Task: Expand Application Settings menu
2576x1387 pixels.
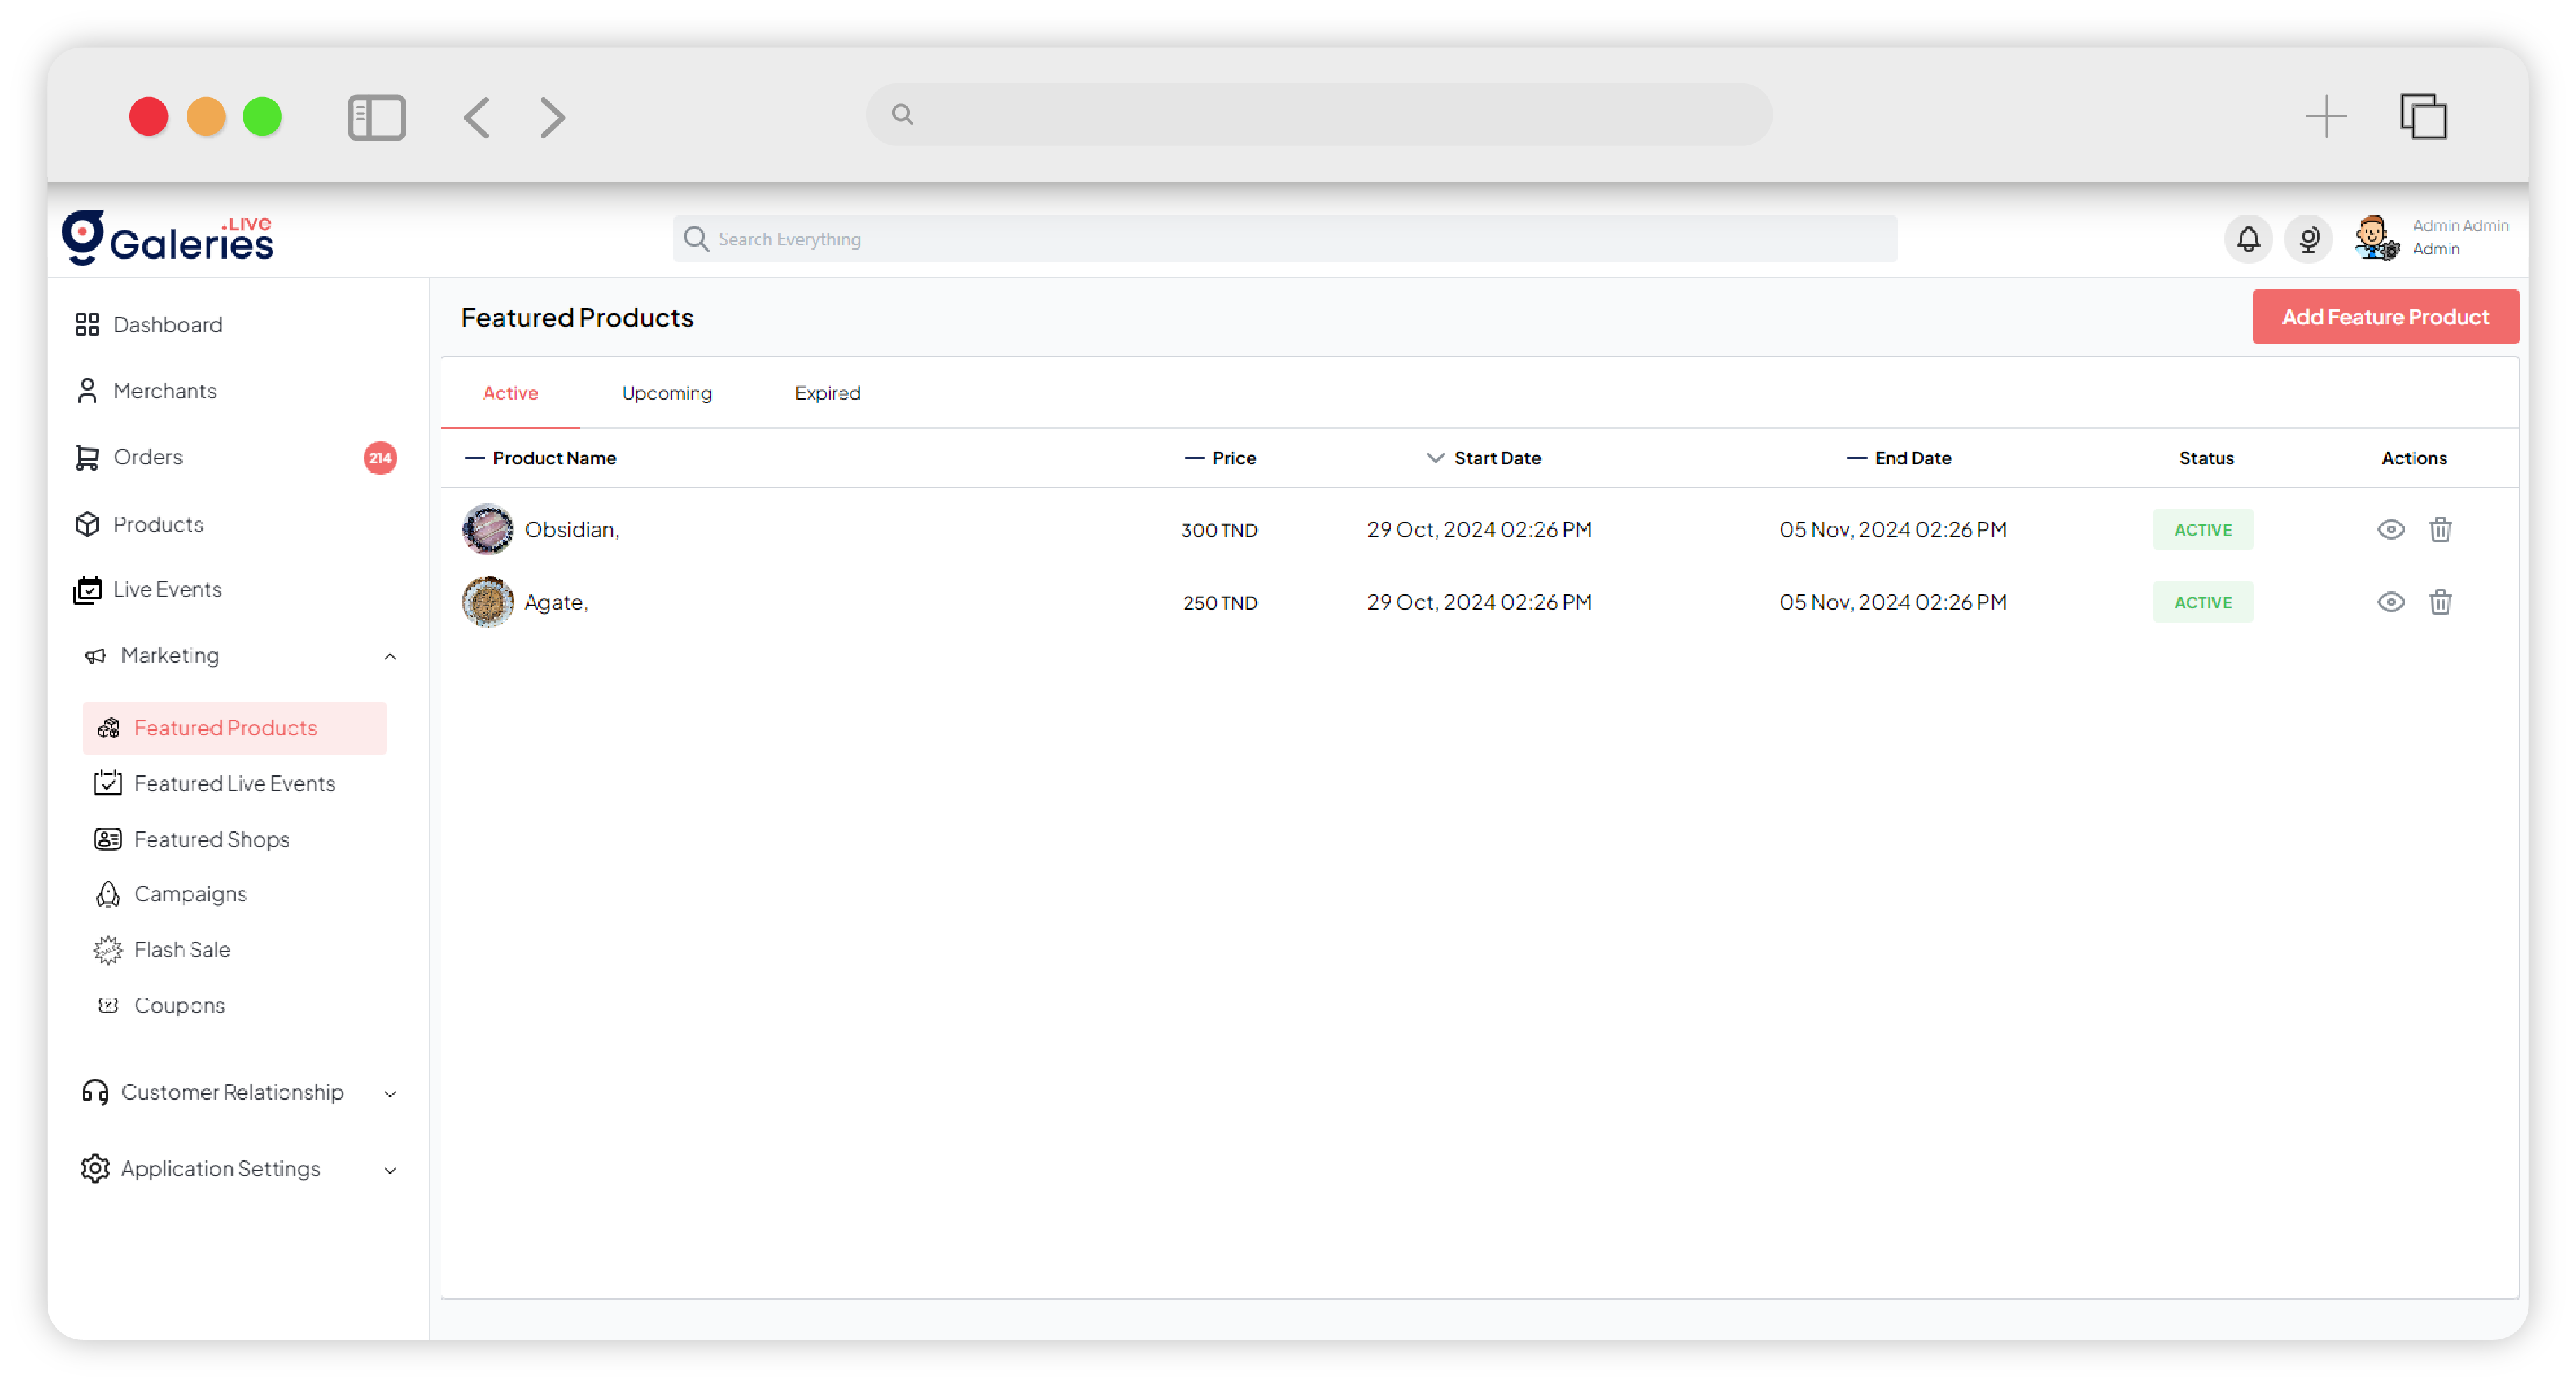Action: (390, 1169)
